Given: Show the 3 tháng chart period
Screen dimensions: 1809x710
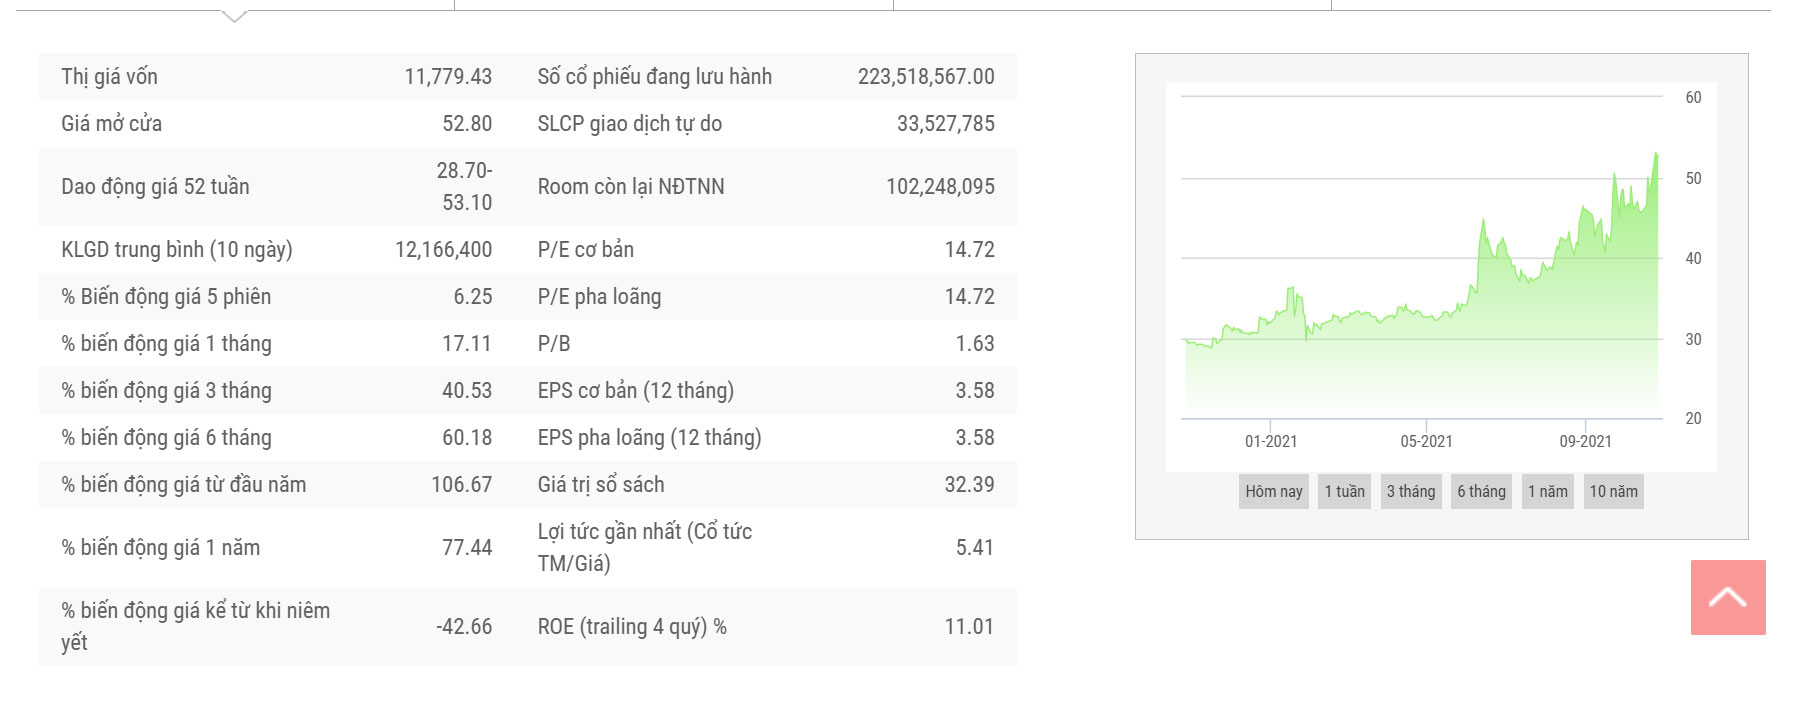Looking at the screenshot, I should (x=1410, y=491).
